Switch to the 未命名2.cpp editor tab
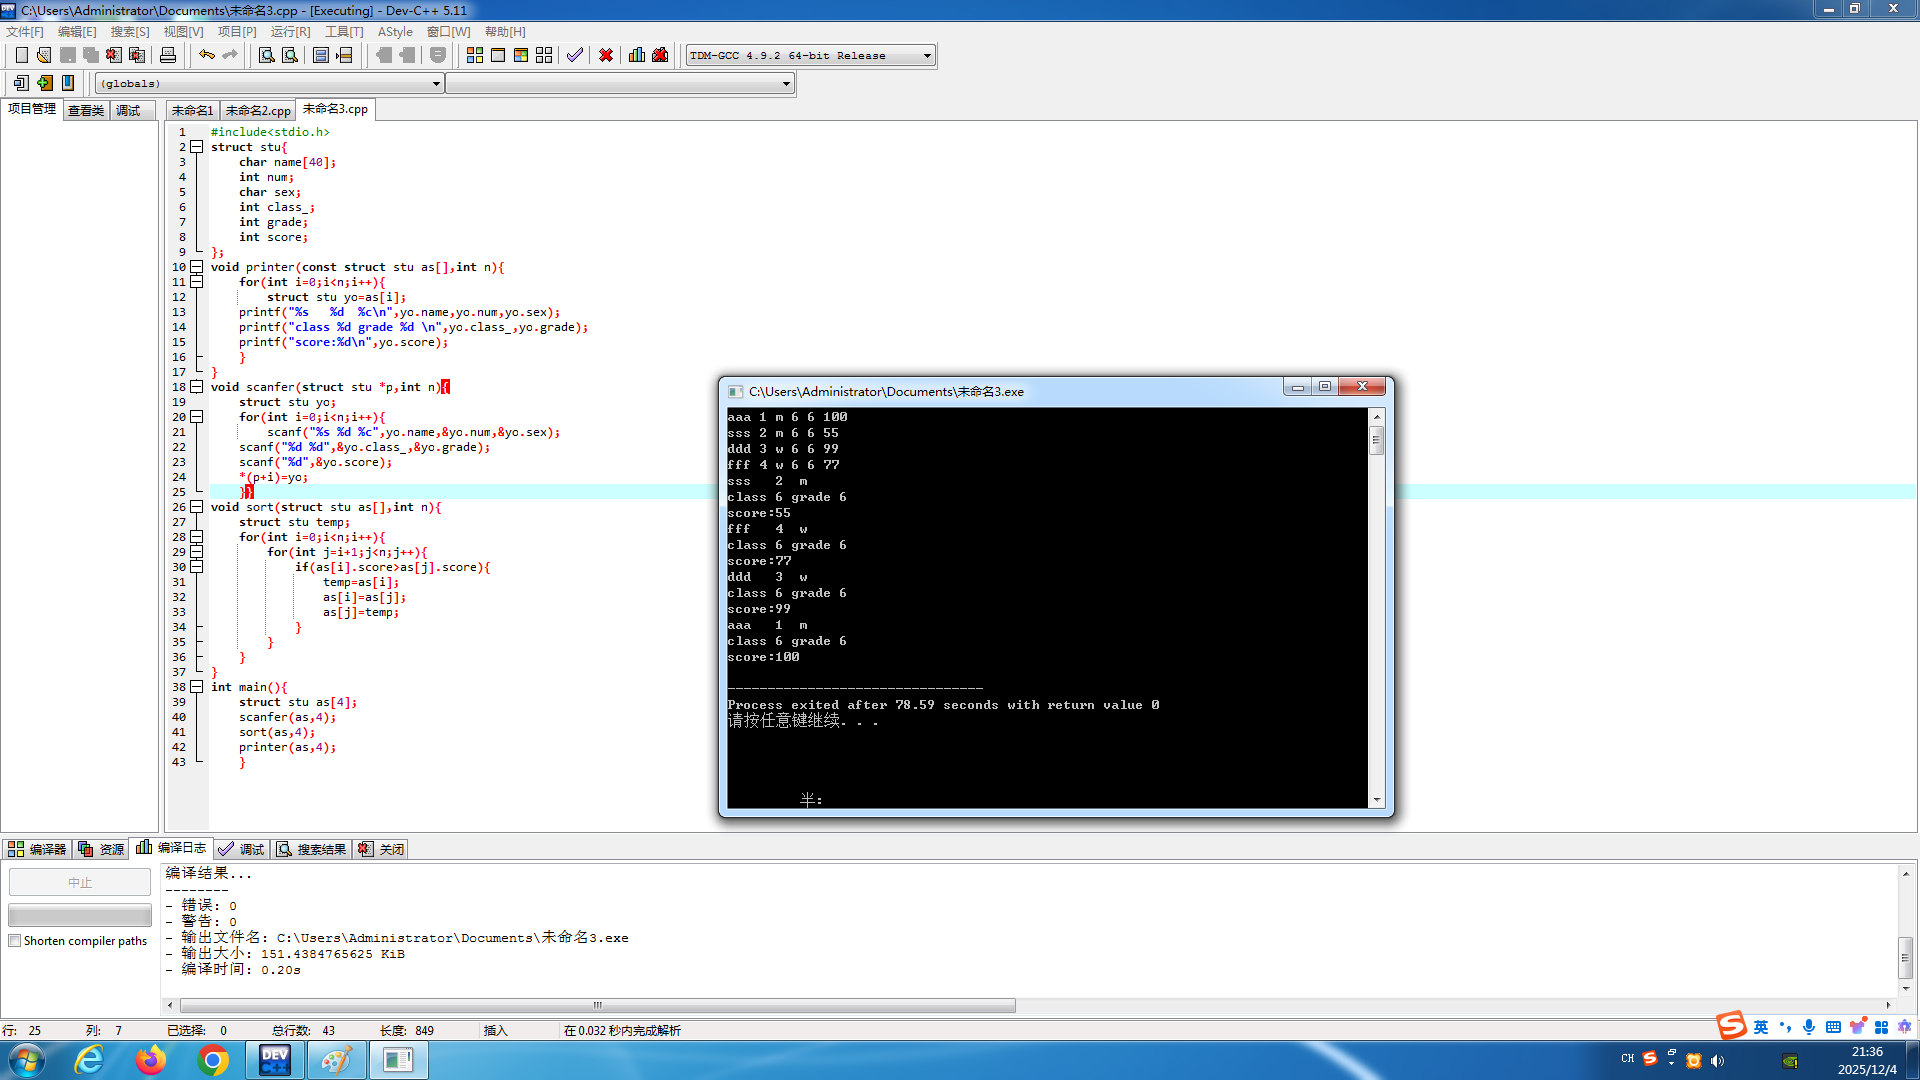The image size is (1920, 1080). [258, 110]
